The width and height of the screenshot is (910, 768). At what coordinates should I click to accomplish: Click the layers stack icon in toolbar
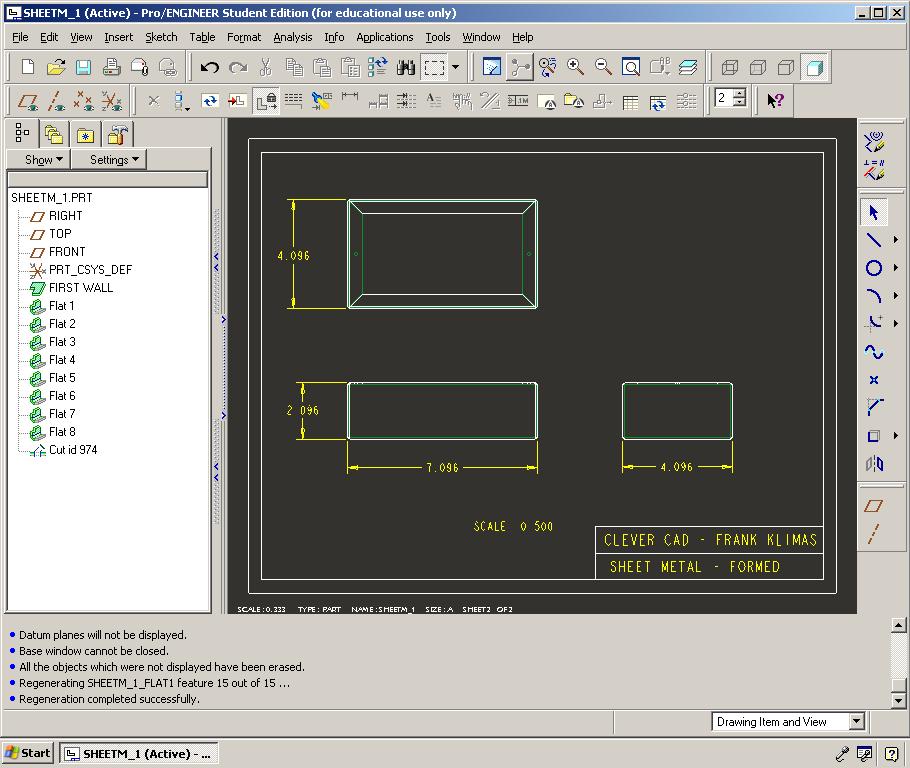pyautogui.click(x=688, y=68)
